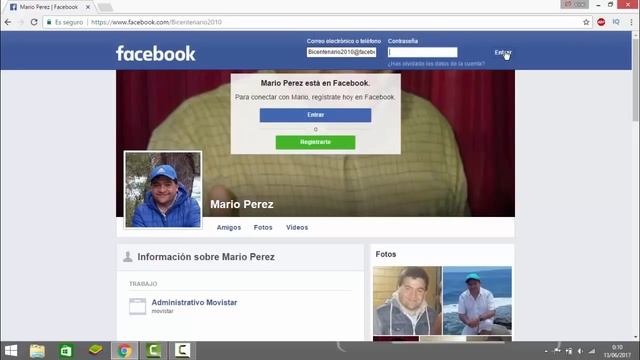
Task: Open the green book taskbar app
Action: [x=96, y=350]
